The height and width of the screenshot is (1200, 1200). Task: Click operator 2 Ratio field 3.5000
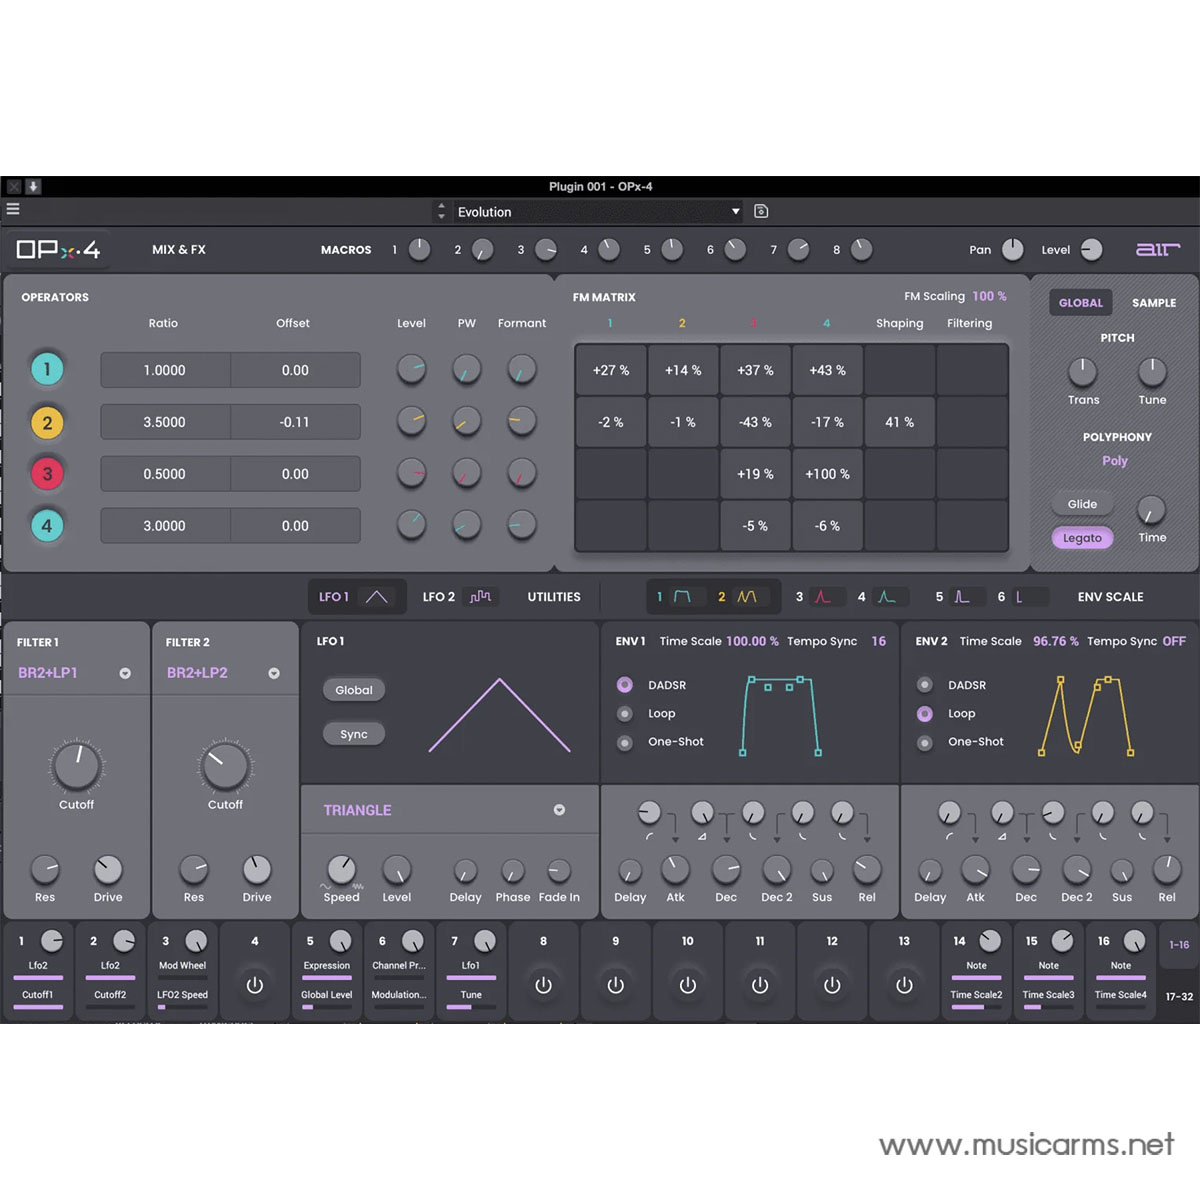click(165, 422)
